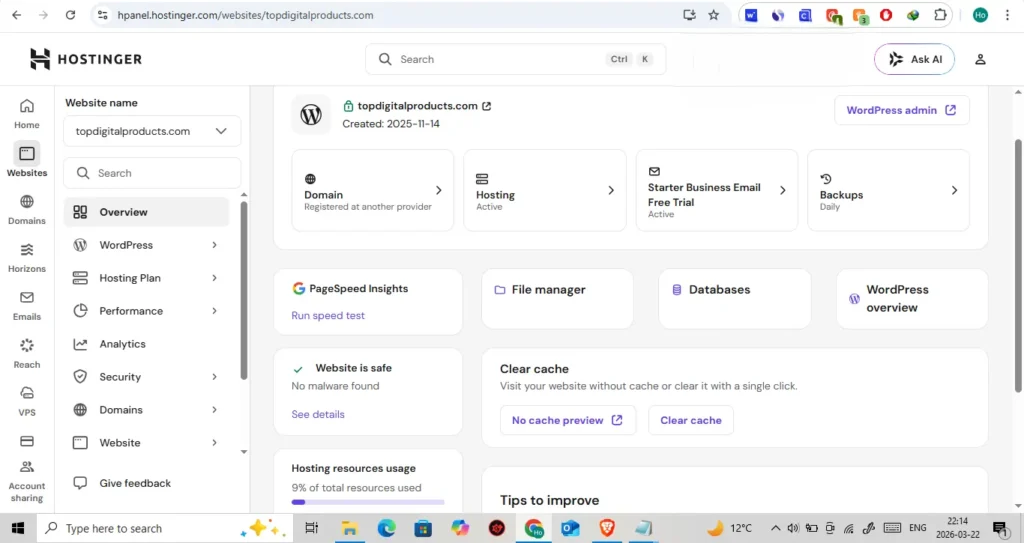The image size is (1024, 543).
Task: Click Ask AI button
Action: (914, 59)
